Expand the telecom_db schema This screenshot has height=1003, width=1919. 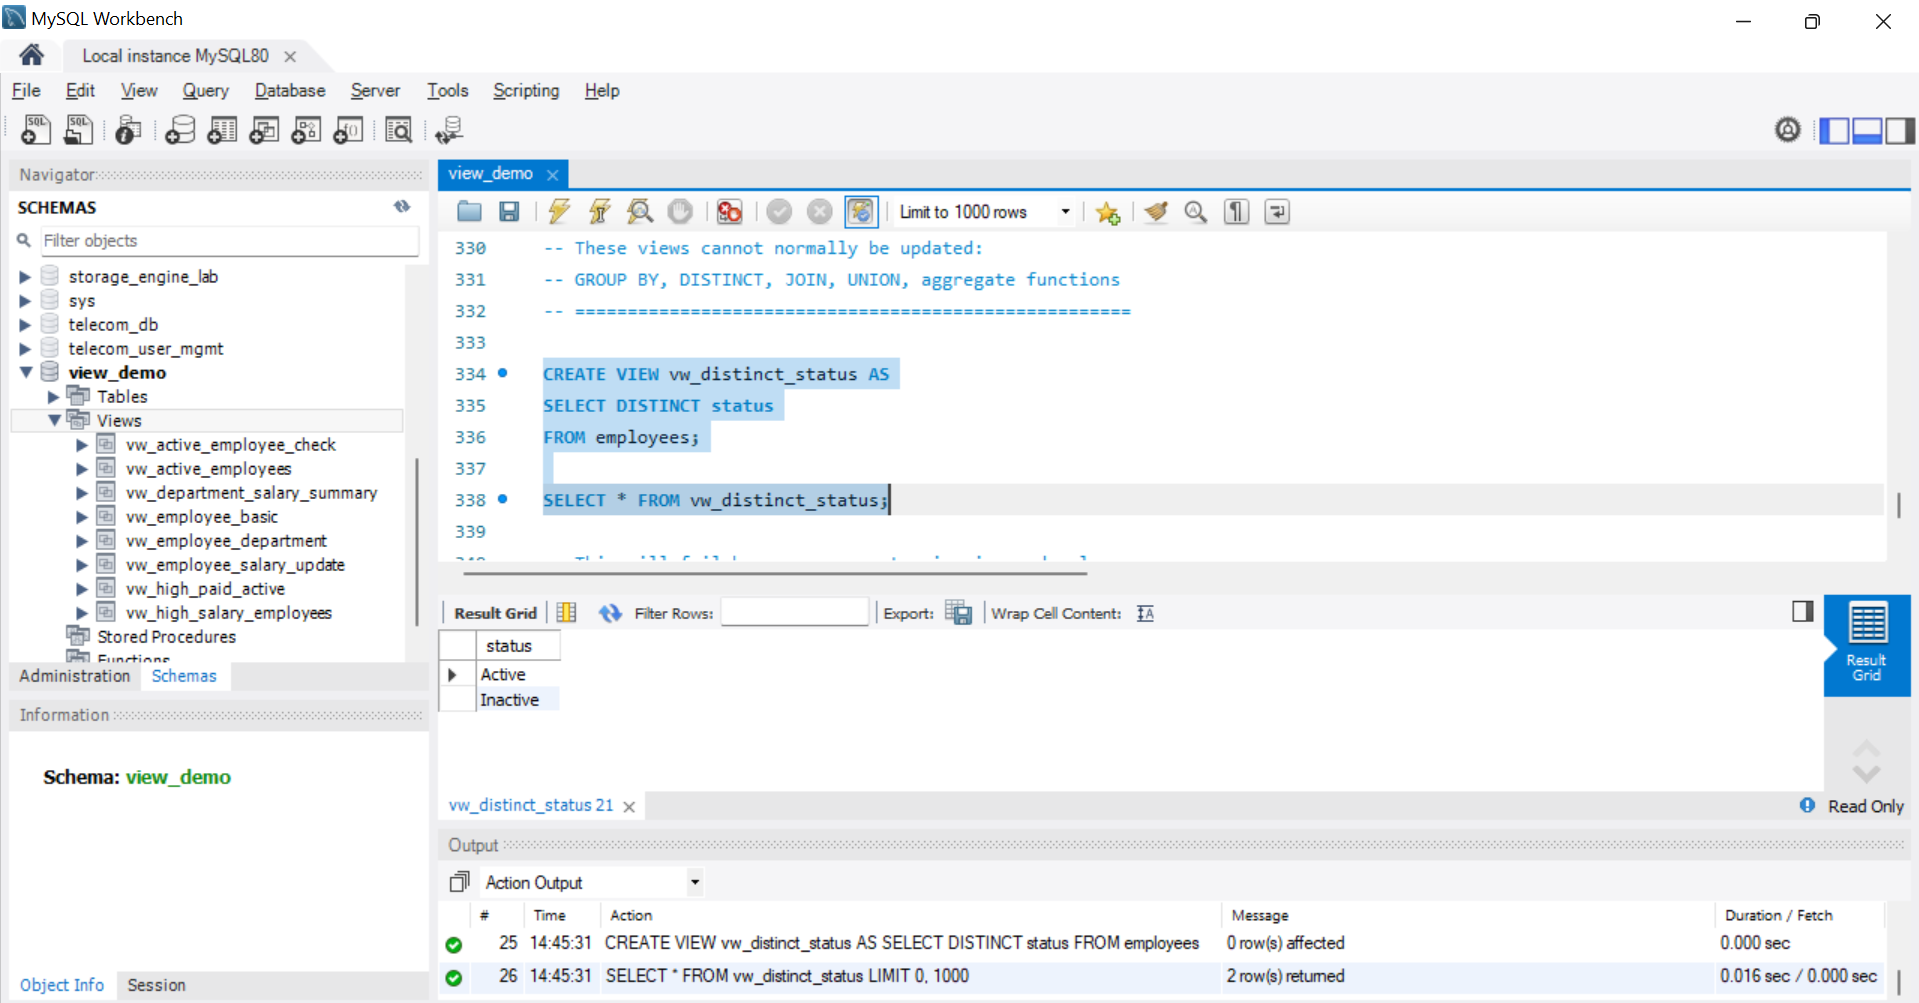click(25, 325)
